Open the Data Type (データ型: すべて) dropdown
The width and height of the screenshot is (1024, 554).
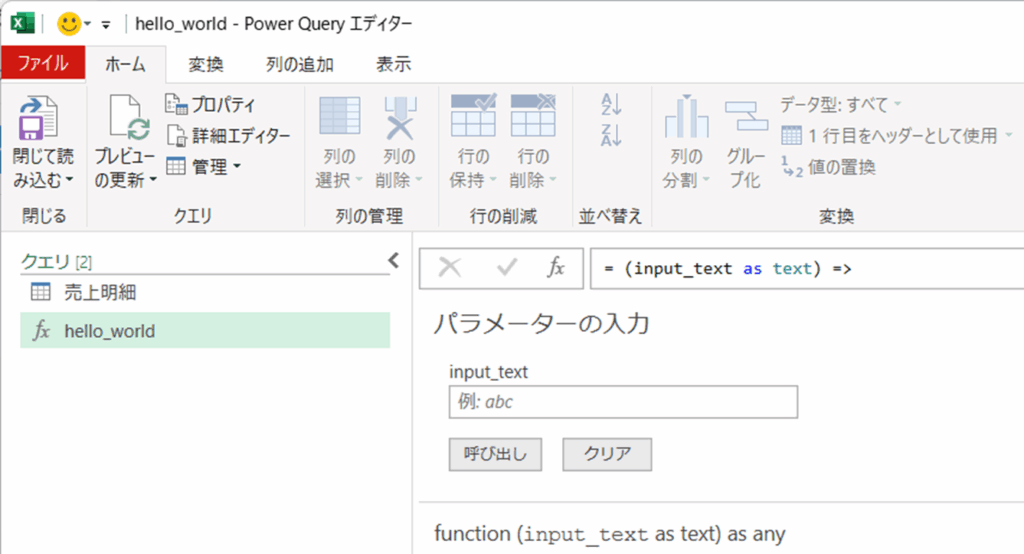(x=840, y=104)
